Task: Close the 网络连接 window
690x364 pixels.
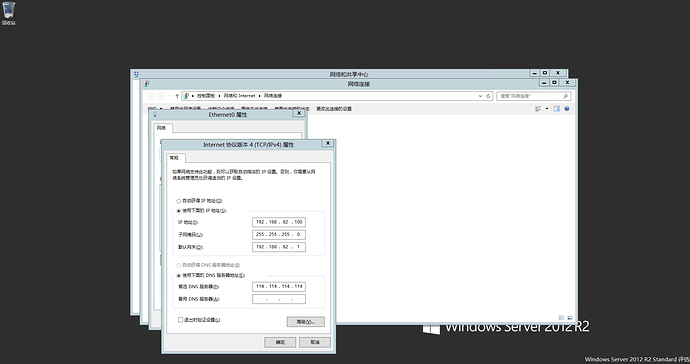Action: pos(567,82)
